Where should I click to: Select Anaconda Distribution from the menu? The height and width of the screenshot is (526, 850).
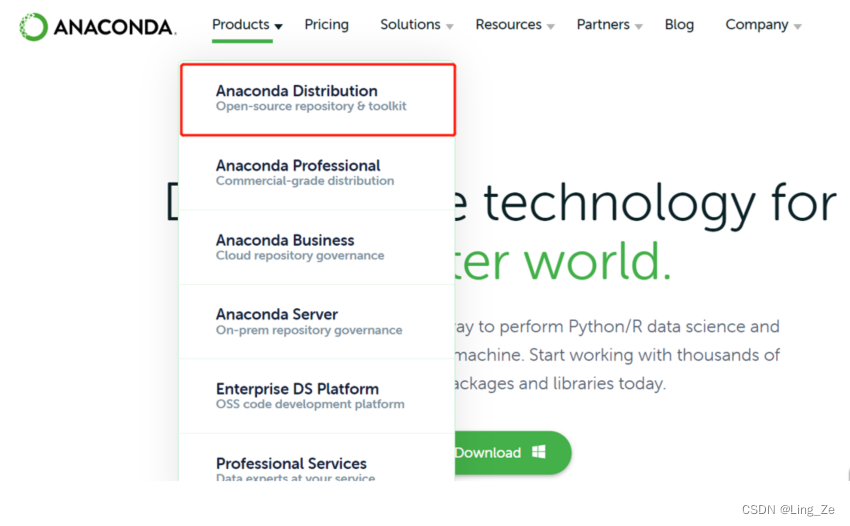[318, 99]
